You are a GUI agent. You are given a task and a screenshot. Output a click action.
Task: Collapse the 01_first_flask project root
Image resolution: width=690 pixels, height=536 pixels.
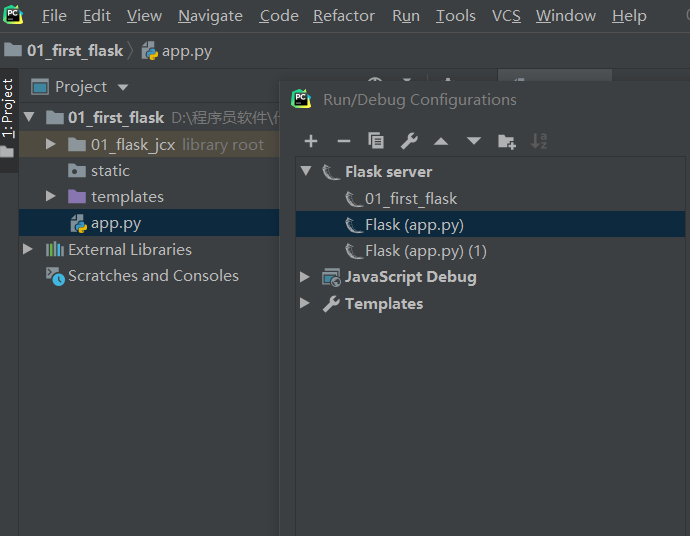coord(29,117)
